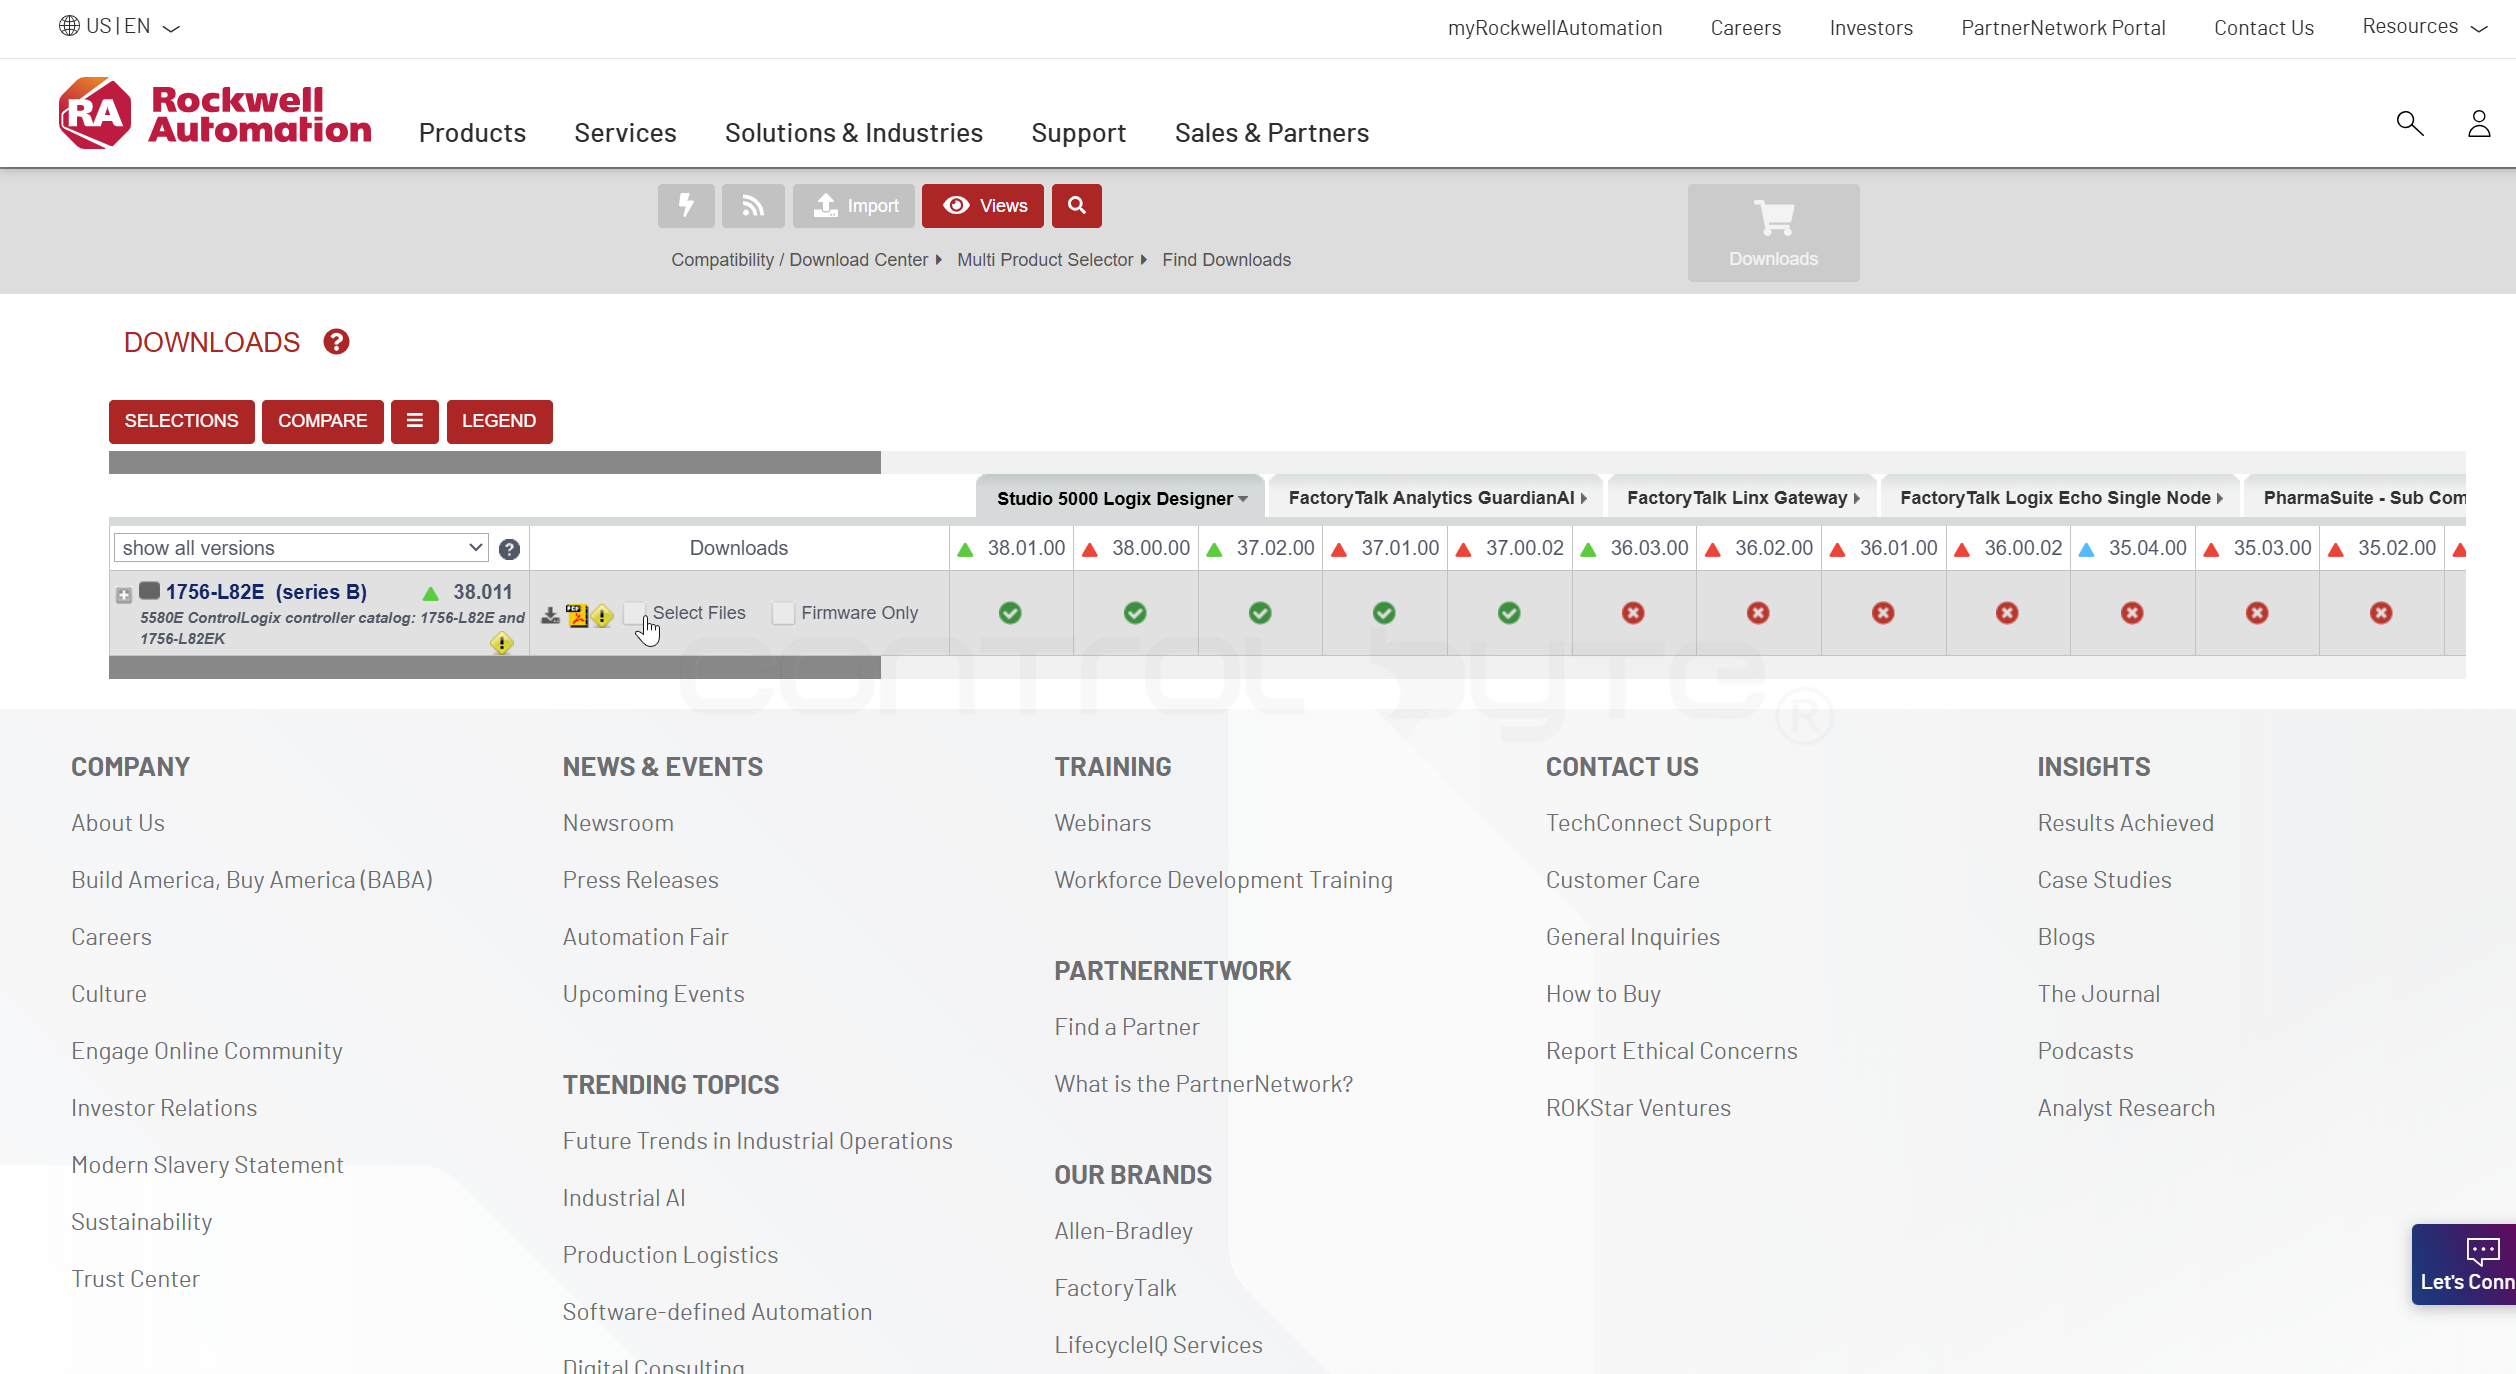2516x1374 pixels.
Task: Open the Views button
Action: pyautogui.click(x=983, y=206)
